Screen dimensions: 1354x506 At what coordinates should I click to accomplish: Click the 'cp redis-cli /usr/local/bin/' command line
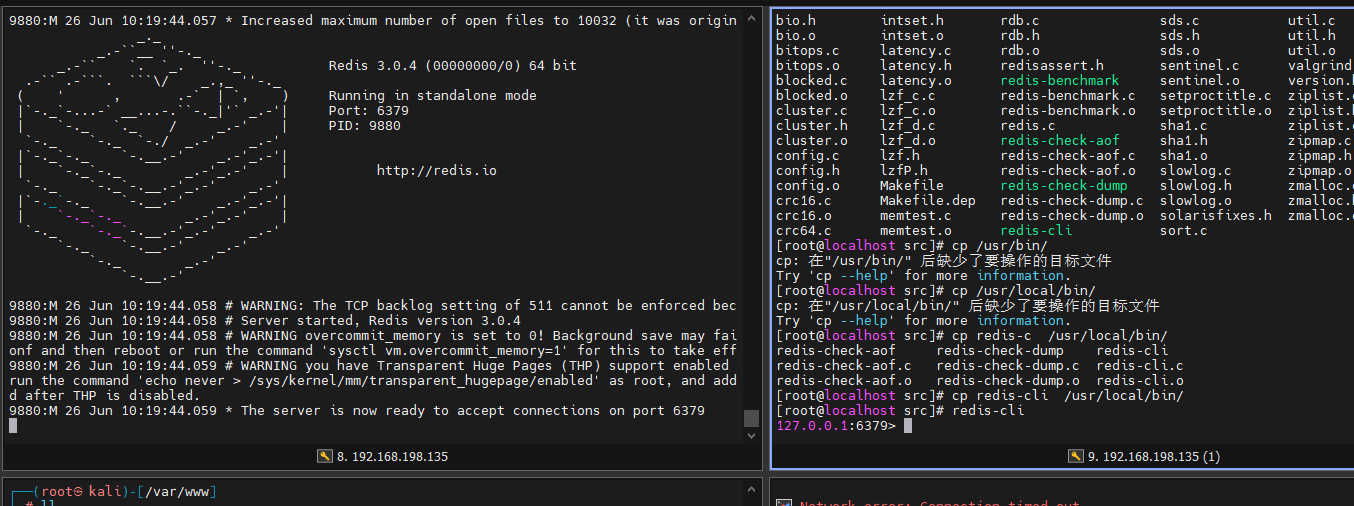point(980,396)
